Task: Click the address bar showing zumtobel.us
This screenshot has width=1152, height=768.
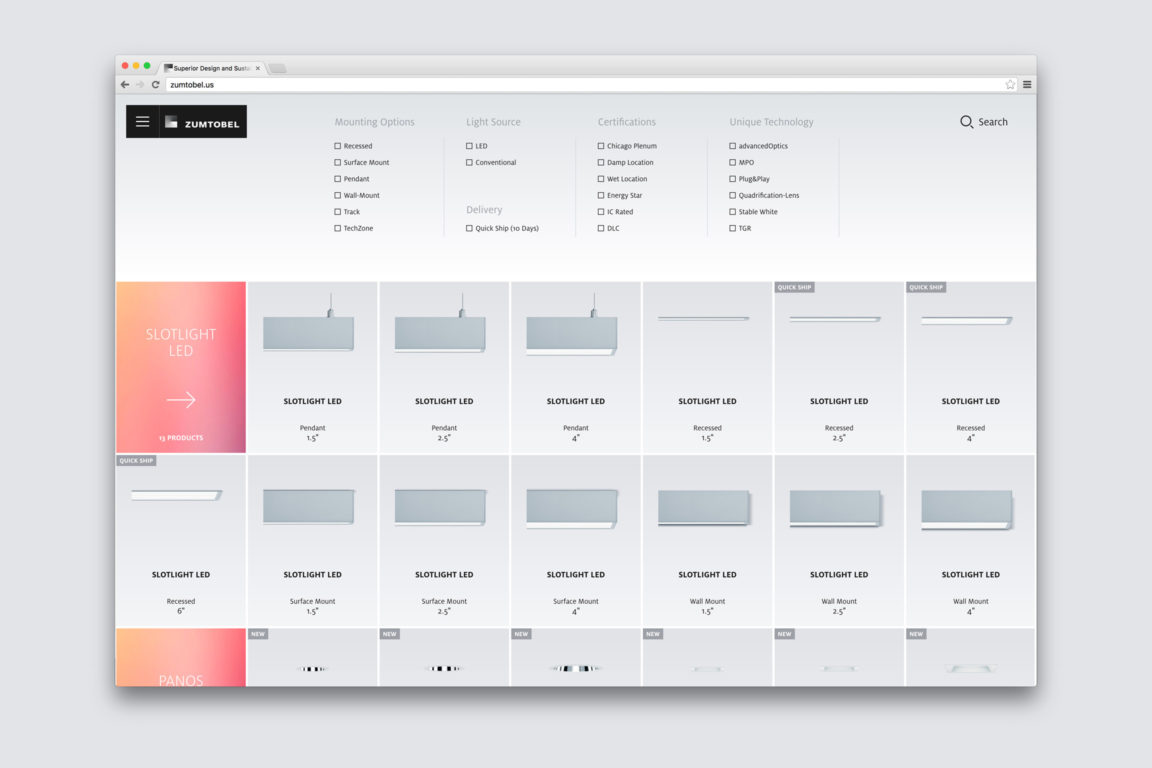Action: pyautogui.click(x=586, y=85)
